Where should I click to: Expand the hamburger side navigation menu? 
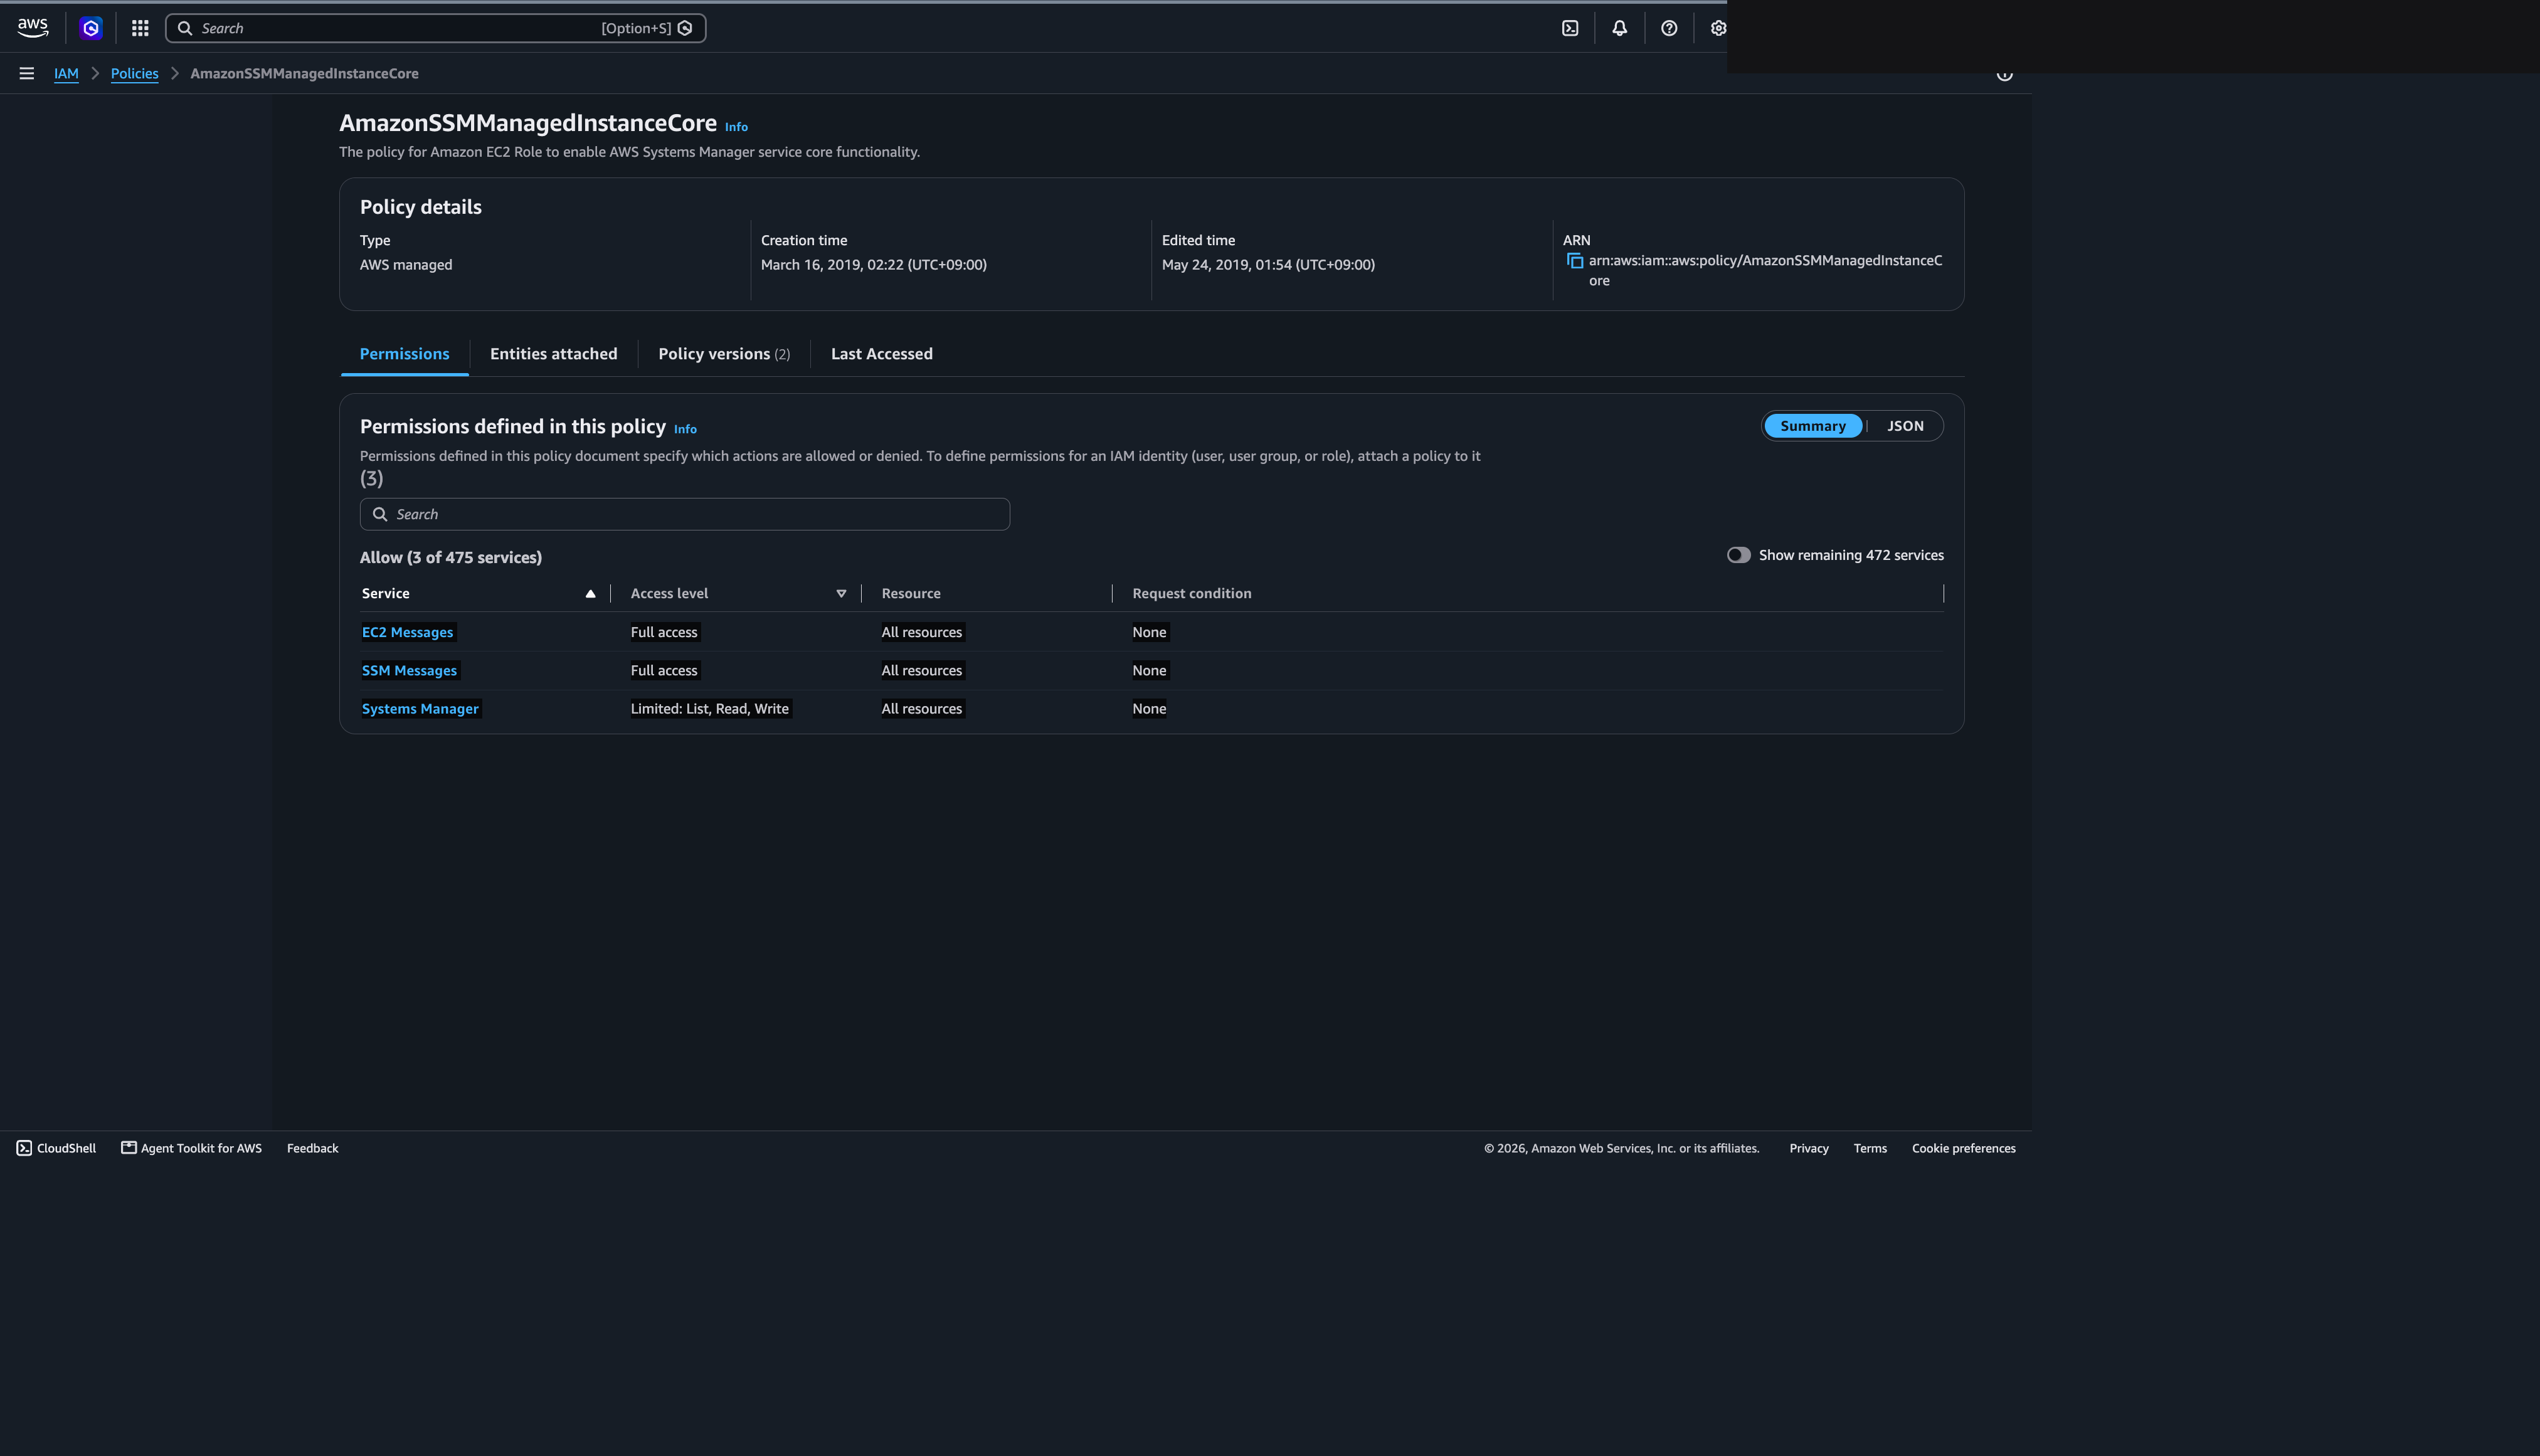click(x=27, y=73)
